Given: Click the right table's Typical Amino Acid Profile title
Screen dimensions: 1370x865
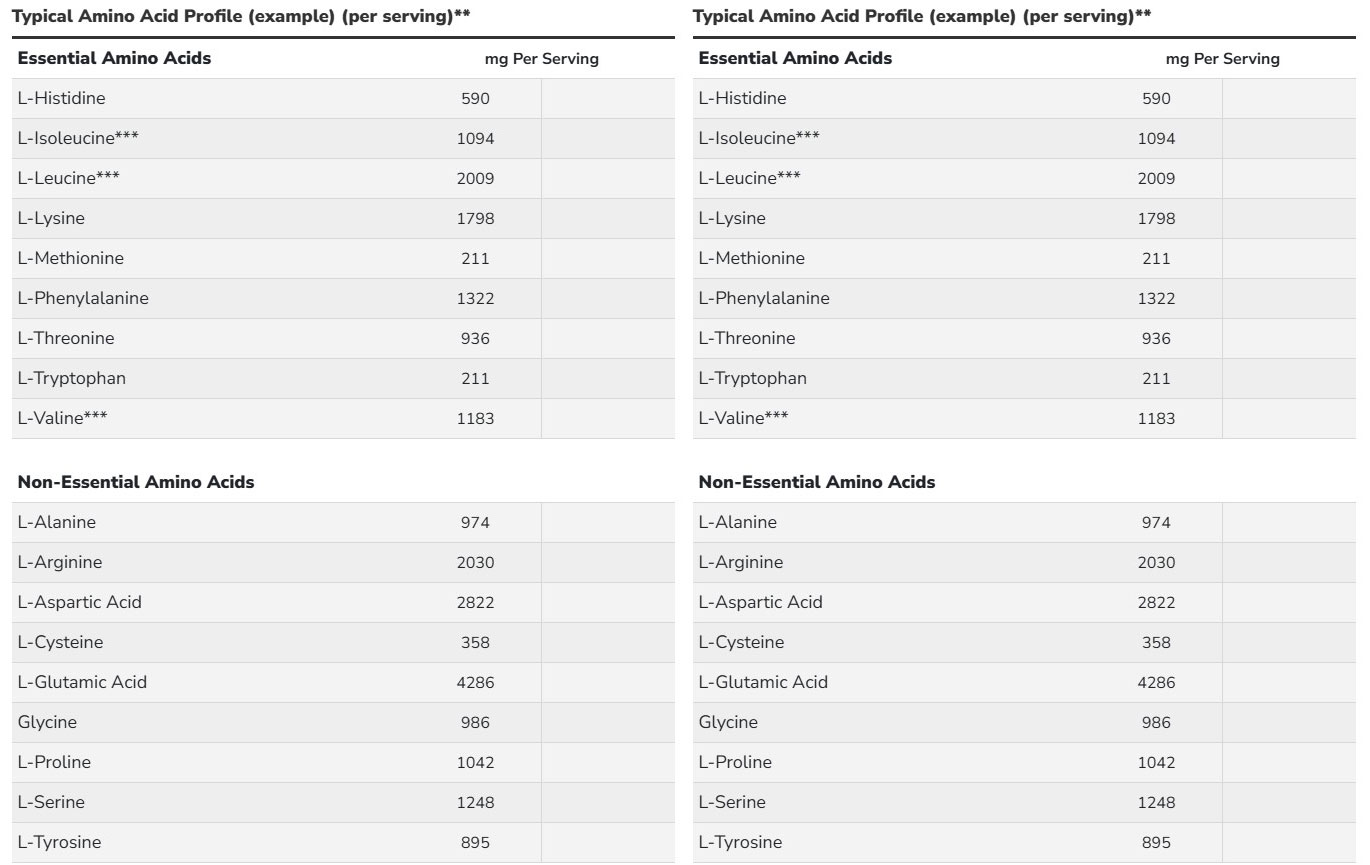Looking at the screenshot, I should pyautogui.click(x=921, y=16).
